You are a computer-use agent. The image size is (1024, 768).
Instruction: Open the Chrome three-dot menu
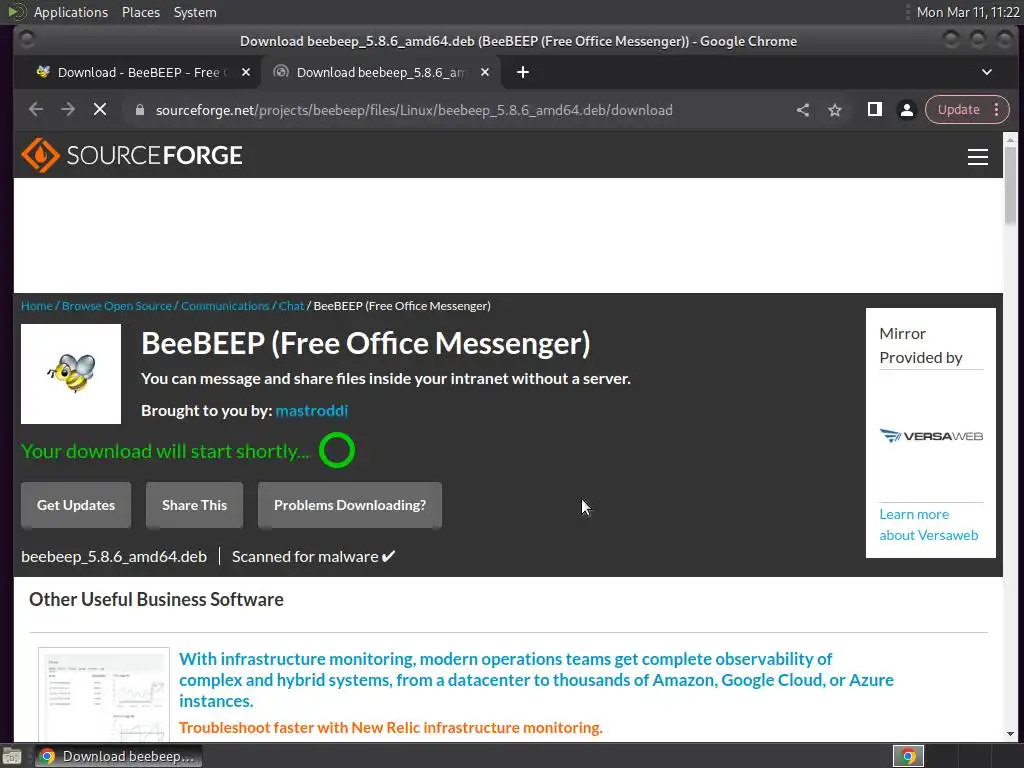(997, 110)
